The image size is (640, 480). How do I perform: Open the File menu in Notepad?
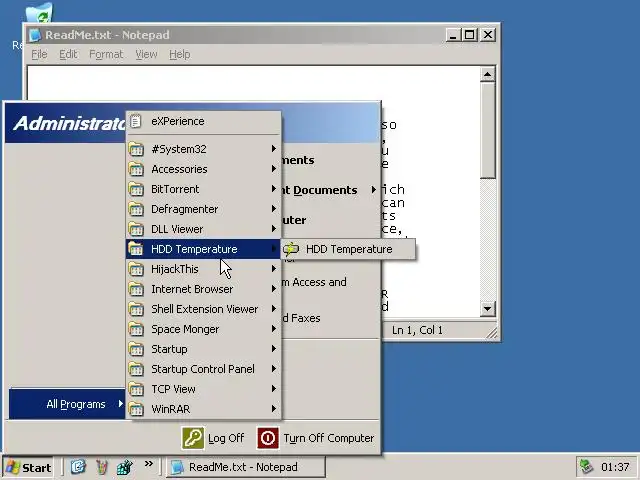(x=39, y=54)
